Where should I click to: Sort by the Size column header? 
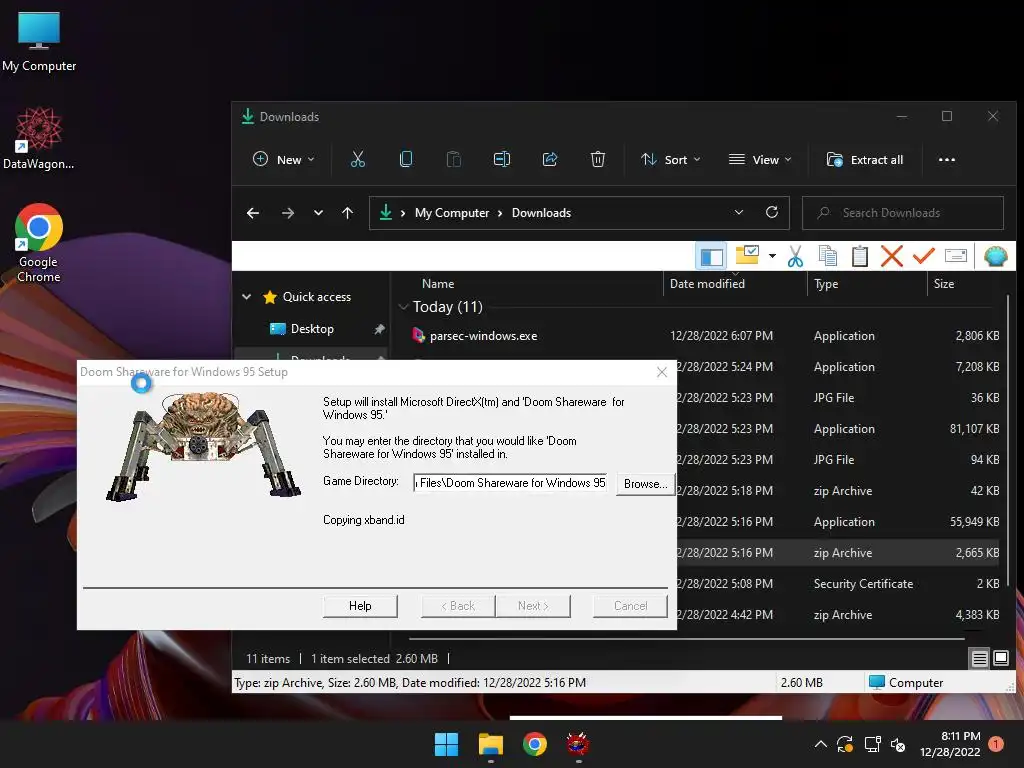tap(944, 284)
